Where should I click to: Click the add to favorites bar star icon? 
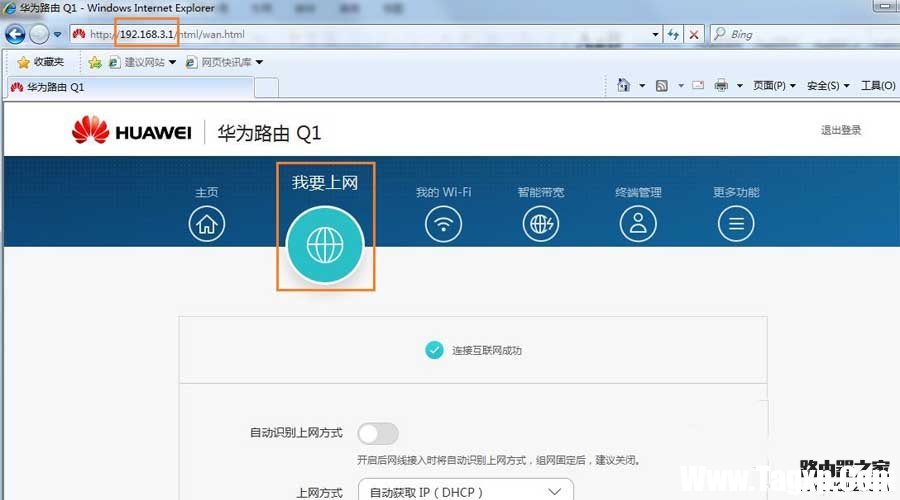point(95,62)
